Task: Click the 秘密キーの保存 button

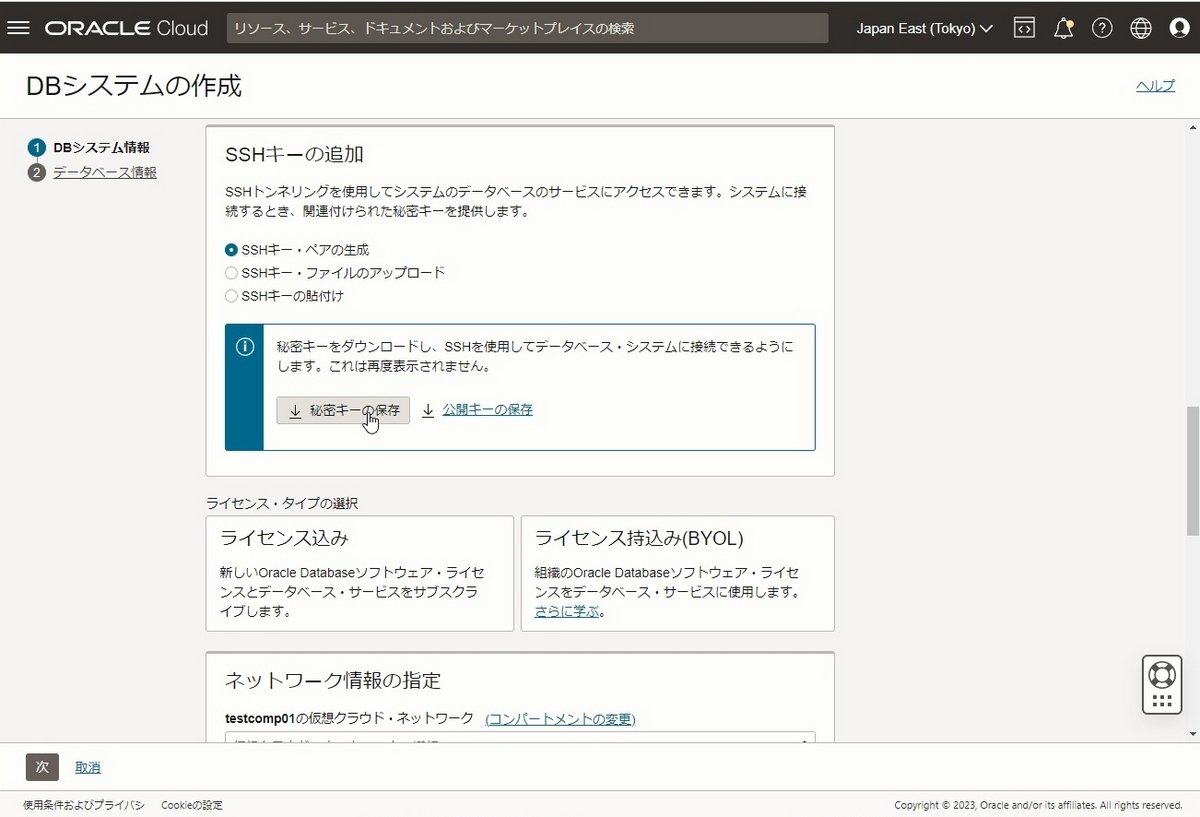Action: coord(343,410)
